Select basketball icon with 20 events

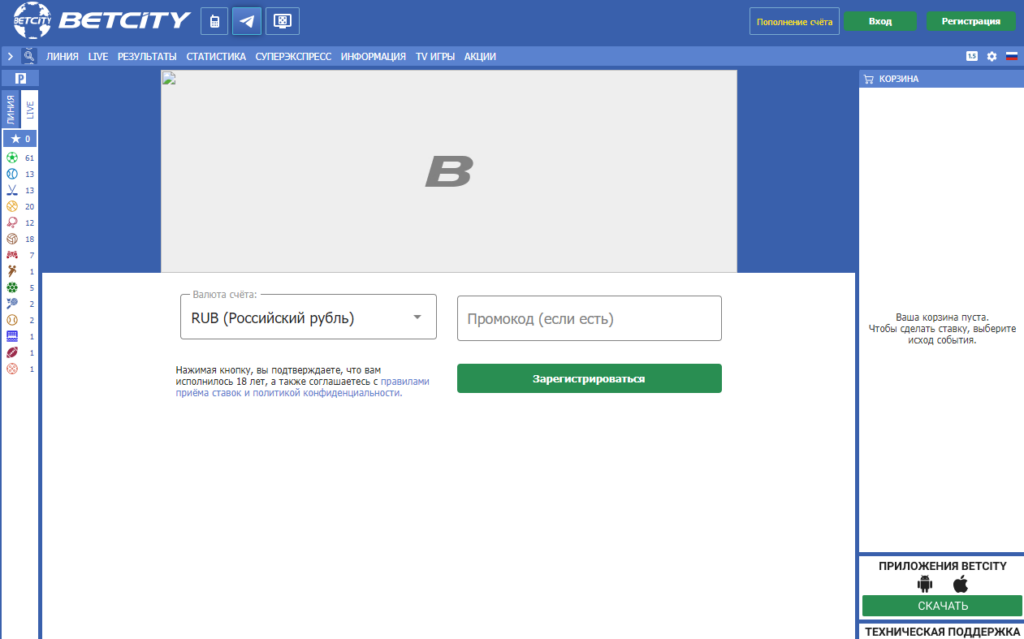coord(12,206)
